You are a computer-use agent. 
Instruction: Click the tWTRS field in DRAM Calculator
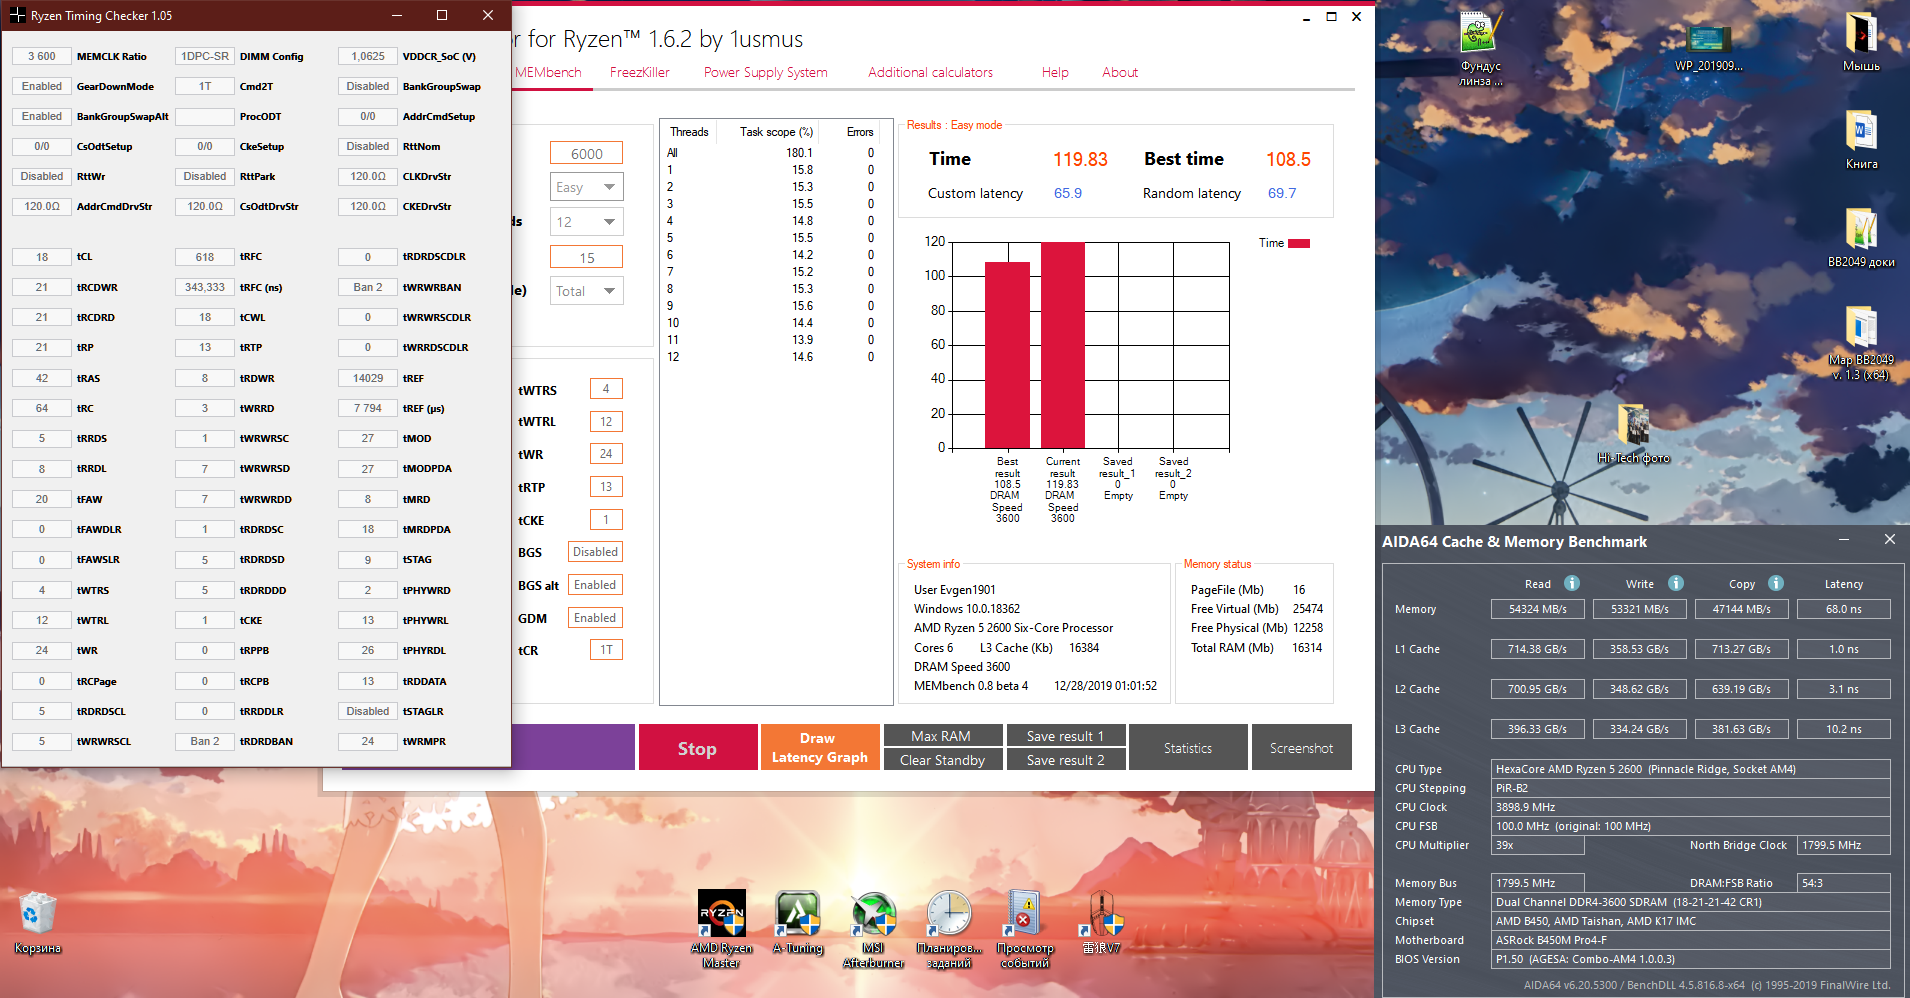606,389
